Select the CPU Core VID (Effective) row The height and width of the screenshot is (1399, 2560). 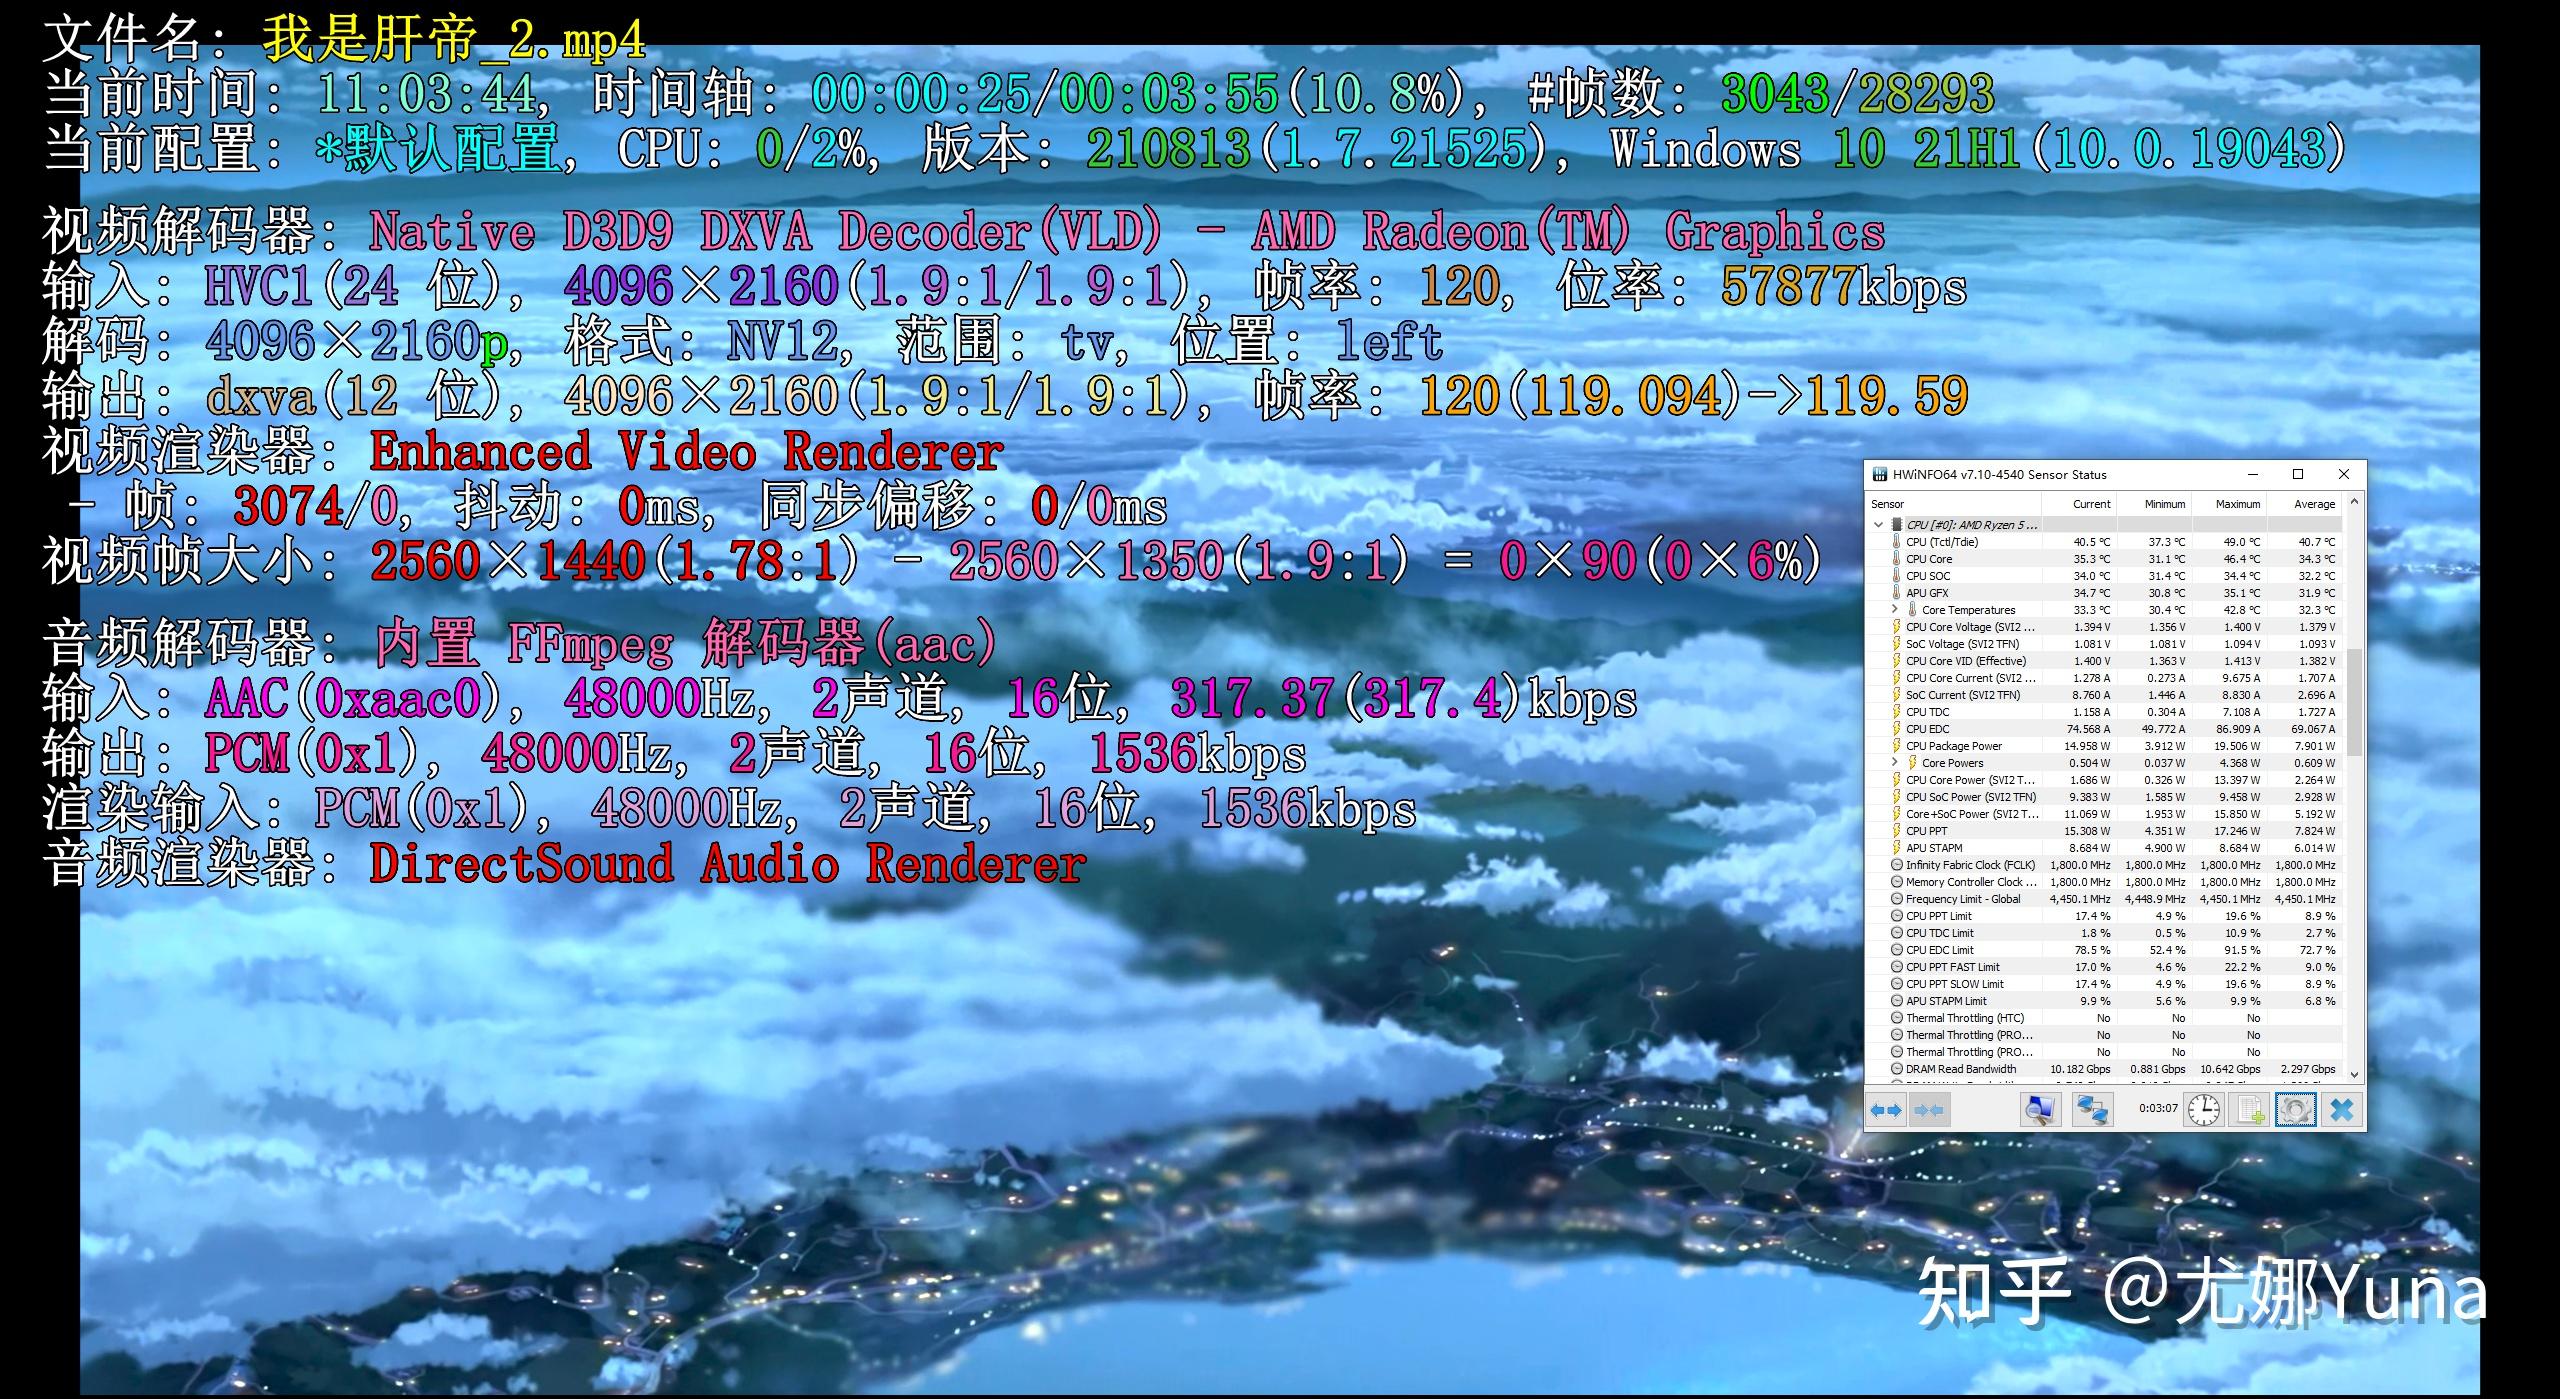(x=2104, y=661)
